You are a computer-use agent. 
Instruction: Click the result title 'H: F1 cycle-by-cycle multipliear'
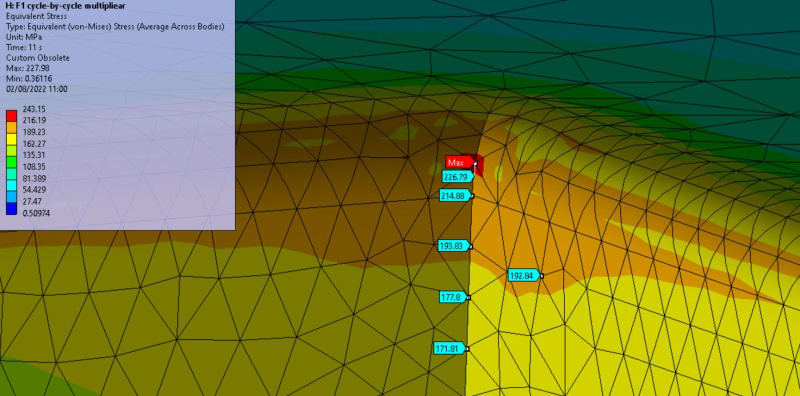point(65,6)
